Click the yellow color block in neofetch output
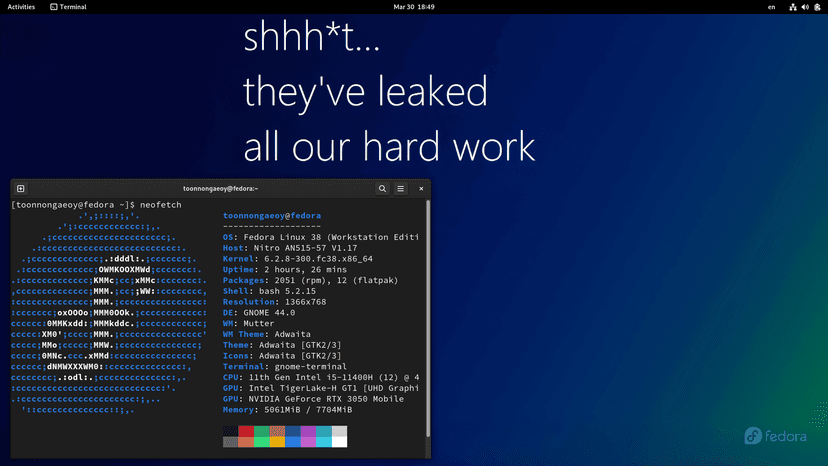This screenshot has height=466, width=828. tap(278, 431)
